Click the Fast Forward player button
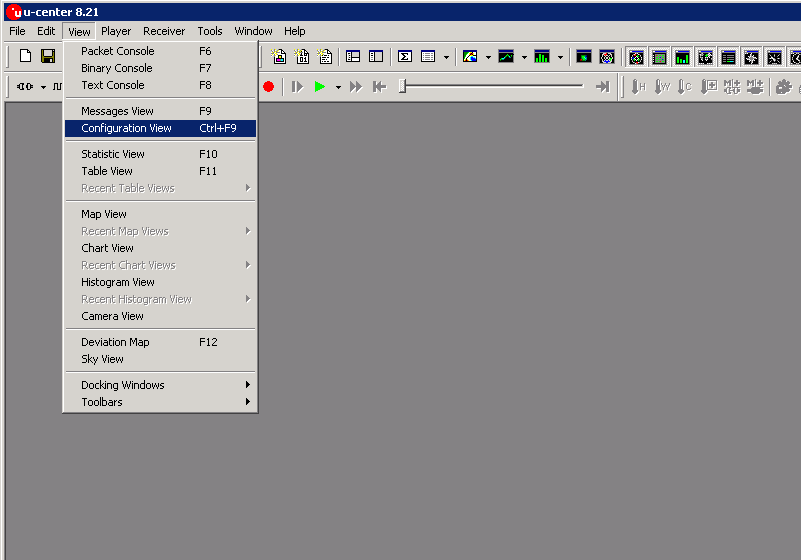 click(x=356, y=87)
